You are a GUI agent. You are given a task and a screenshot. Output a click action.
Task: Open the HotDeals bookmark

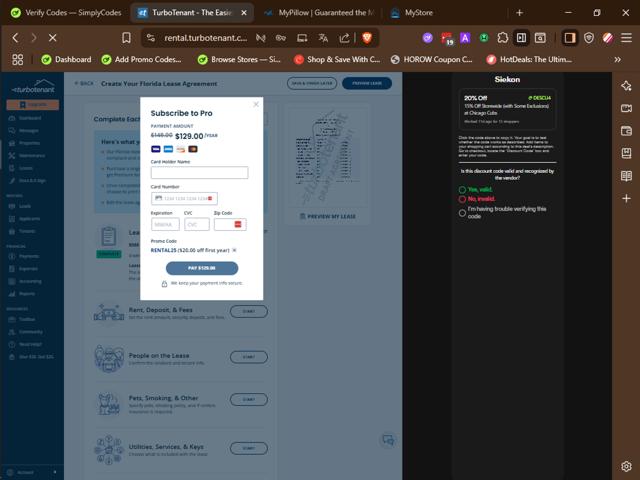[x=529, y=60]
